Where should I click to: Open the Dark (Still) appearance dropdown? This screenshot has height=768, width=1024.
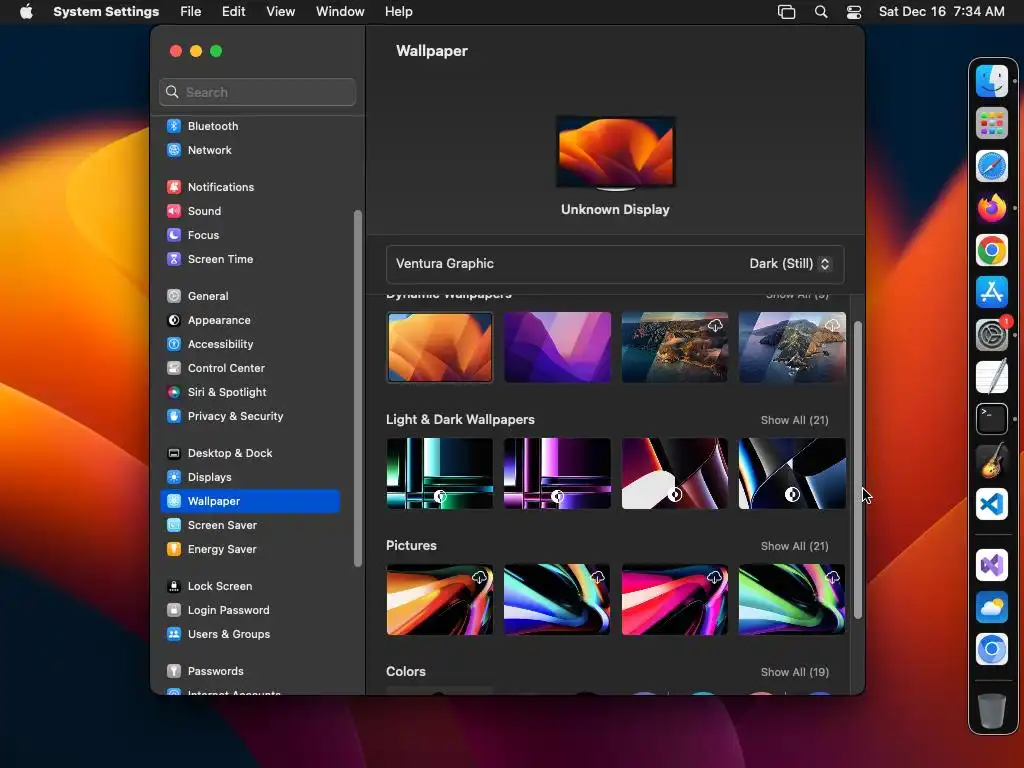790,264
